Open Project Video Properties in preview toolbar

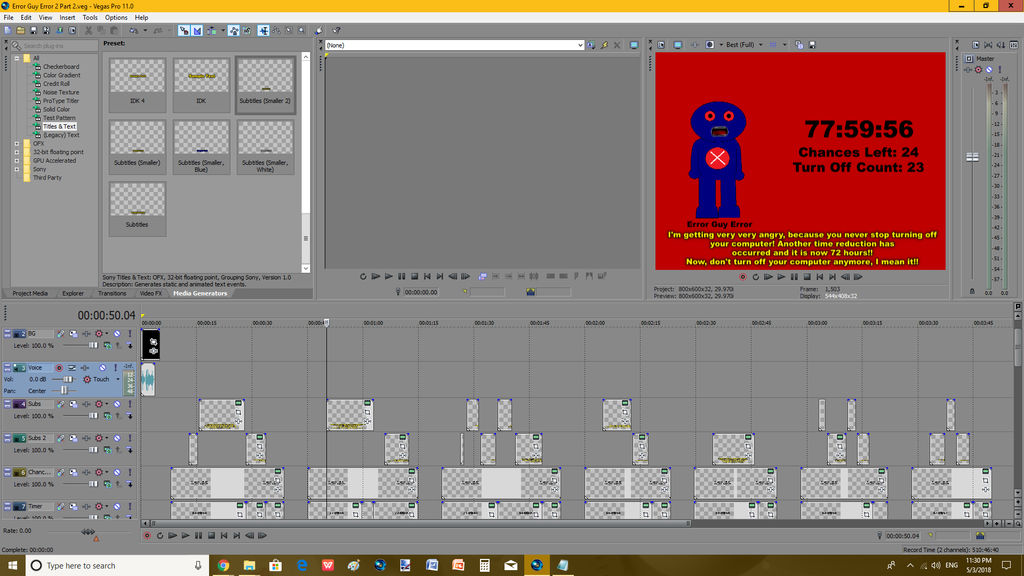pos(659,45)
